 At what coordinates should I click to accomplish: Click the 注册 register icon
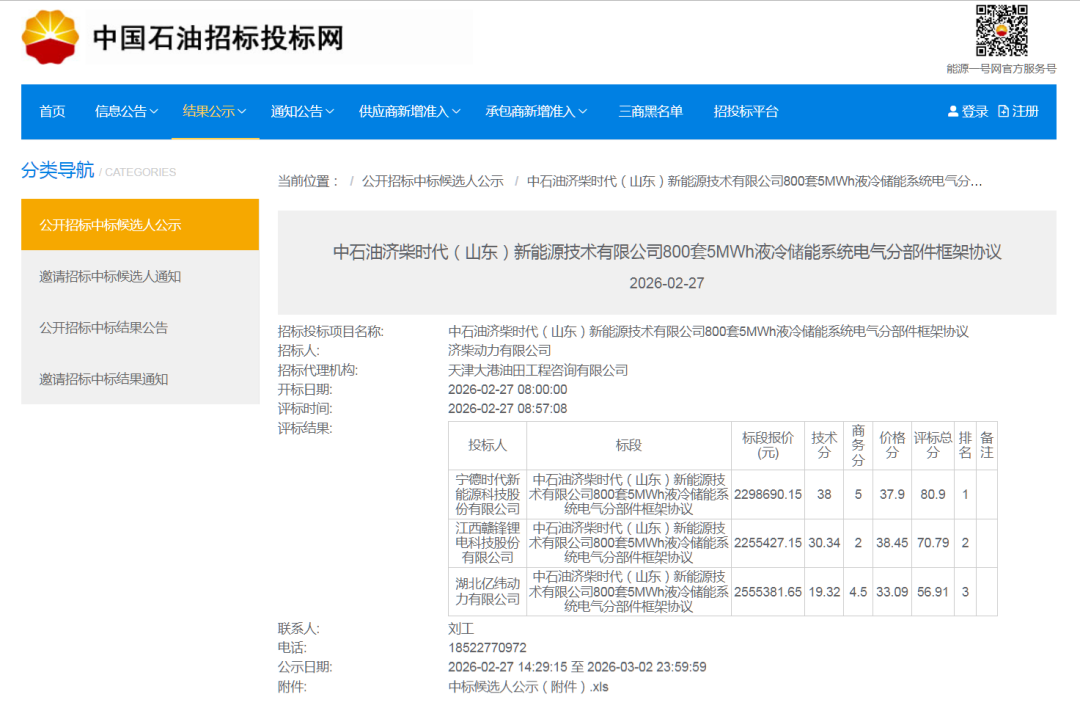1004,111
